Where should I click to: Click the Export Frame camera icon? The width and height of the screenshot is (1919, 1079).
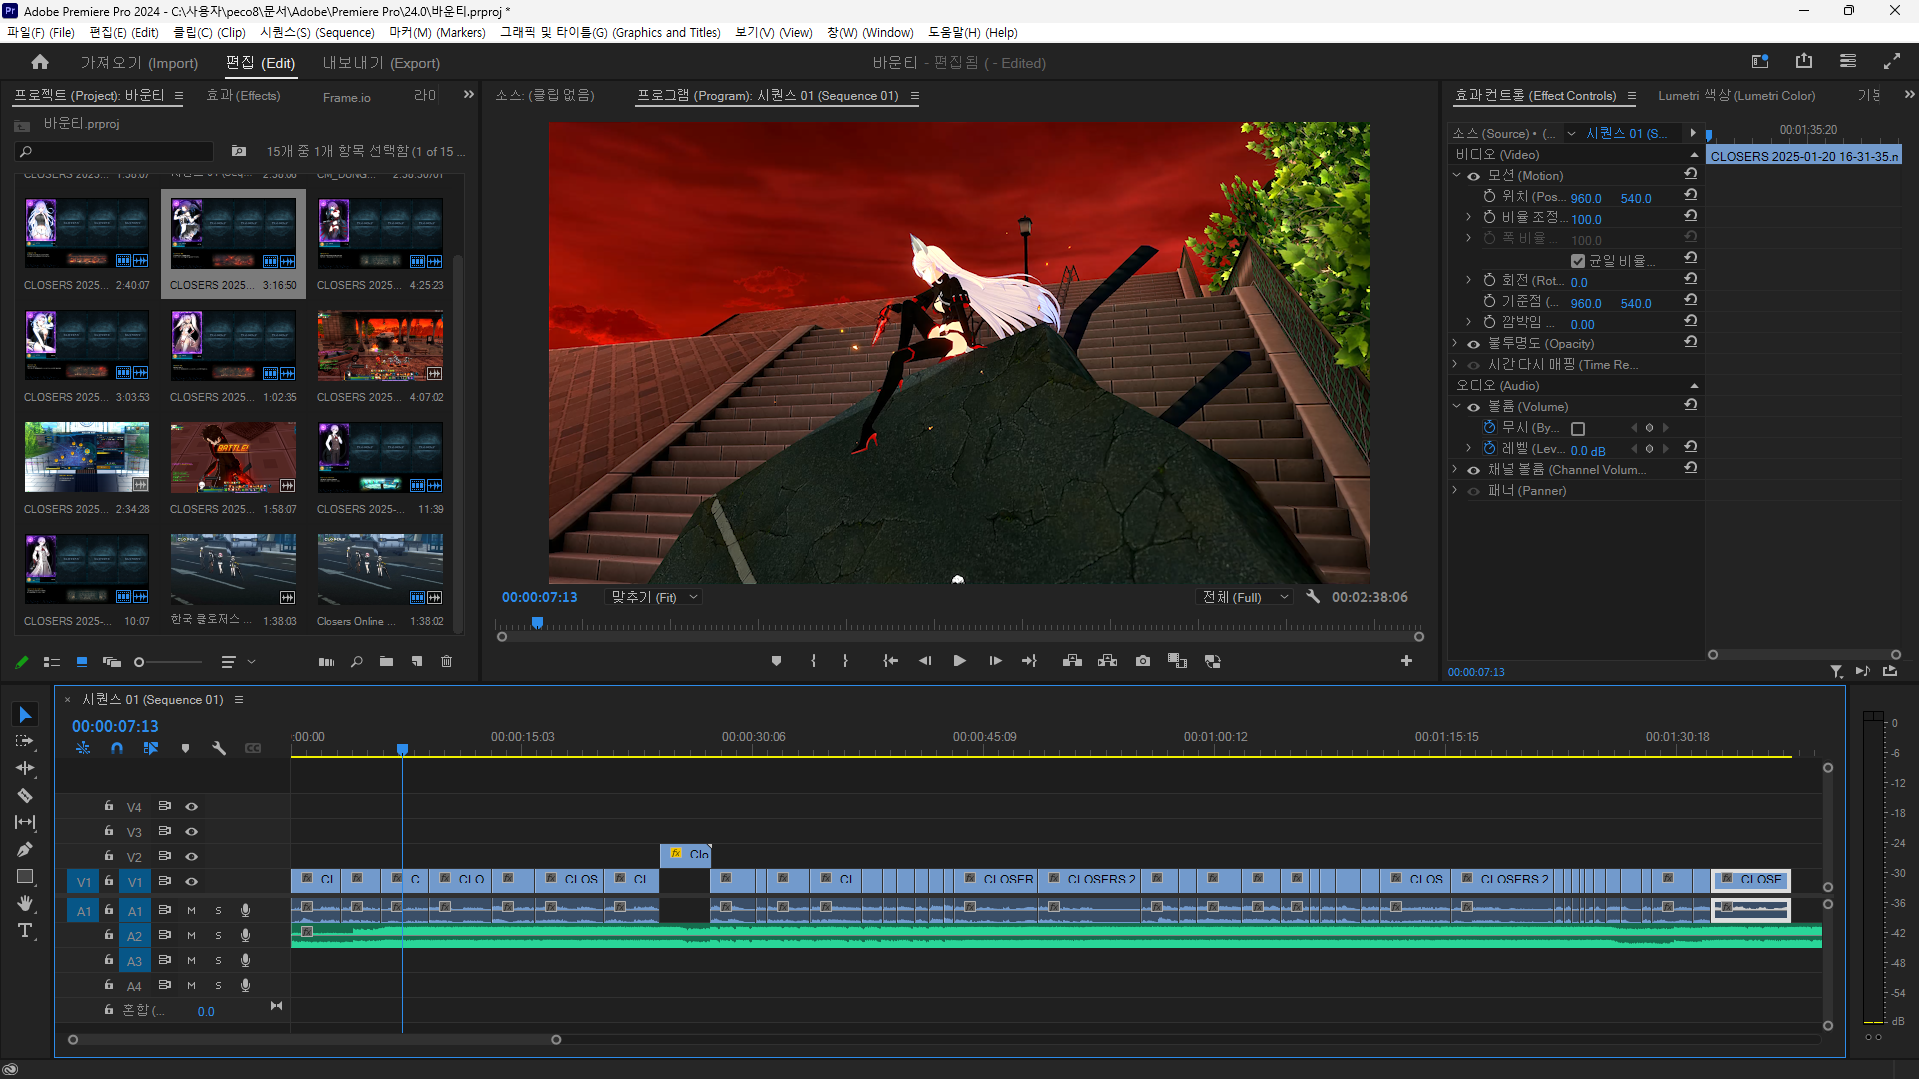pos(1142,661)
